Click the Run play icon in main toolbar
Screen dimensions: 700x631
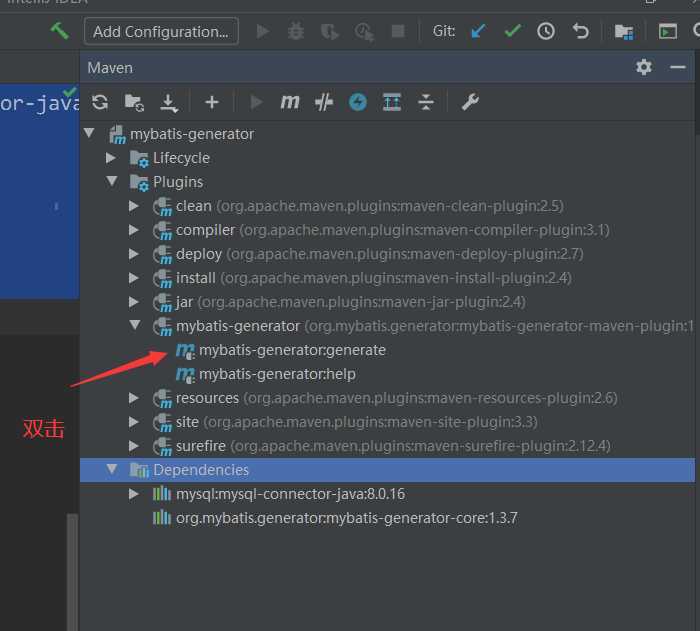[x=262, y=31]
